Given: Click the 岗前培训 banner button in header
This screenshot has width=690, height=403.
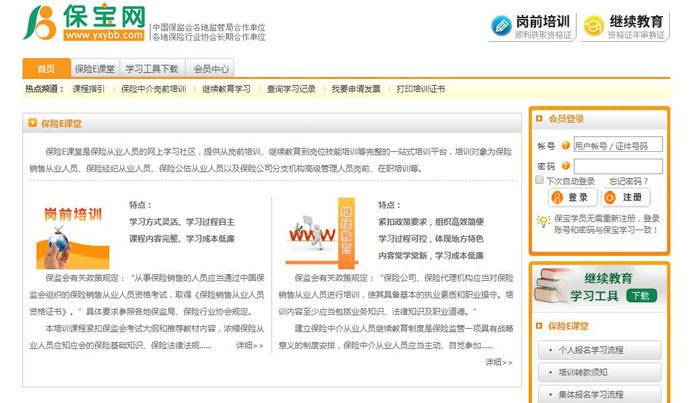Looking at the screenshot, I should (532, 26).
